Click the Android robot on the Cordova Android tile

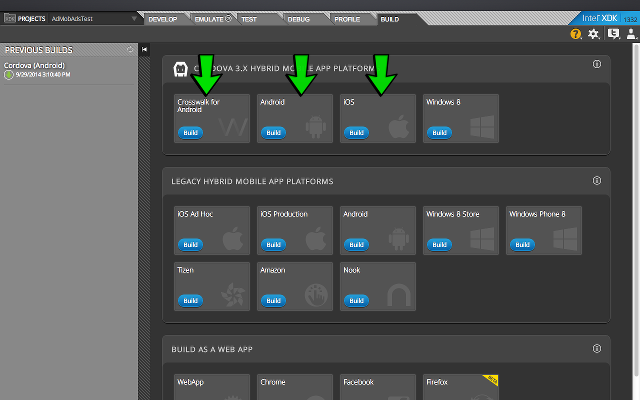(316, 127)
